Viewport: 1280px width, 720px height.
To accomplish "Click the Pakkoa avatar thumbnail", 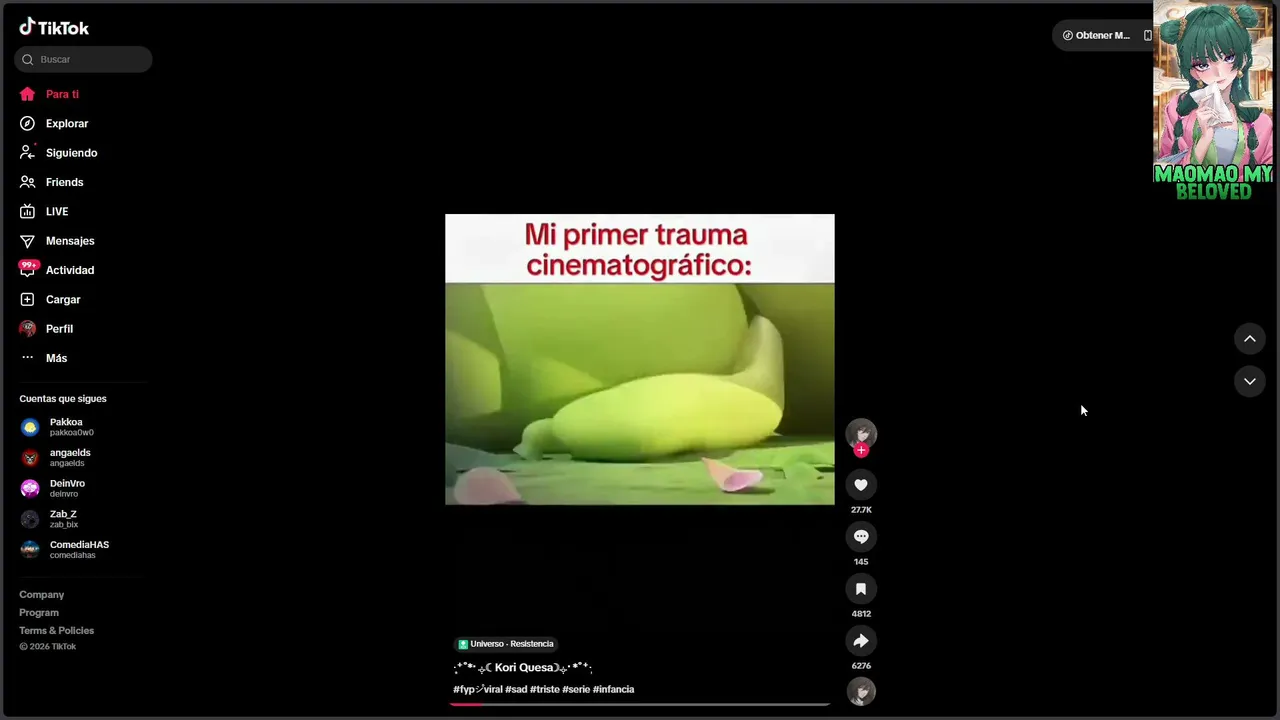I will [30, 427].
